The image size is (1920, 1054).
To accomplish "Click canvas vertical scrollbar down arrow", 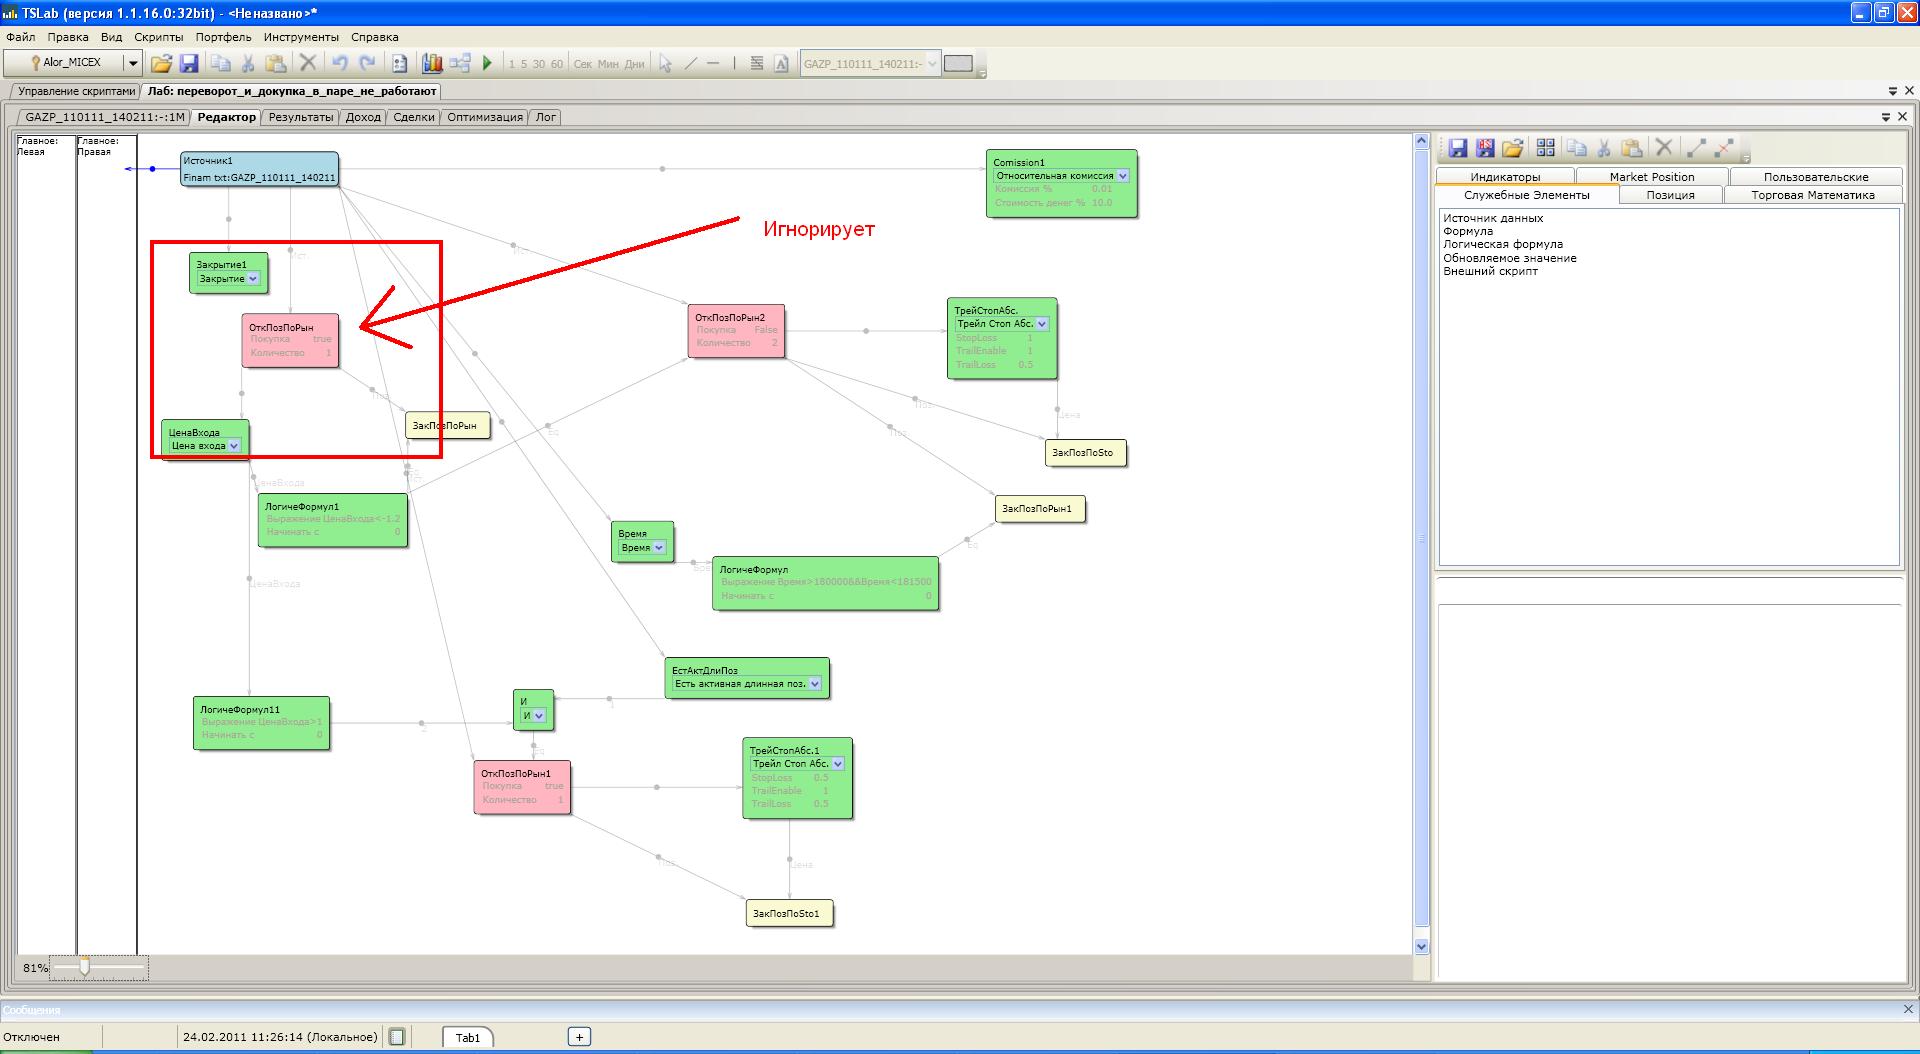I will [x=1422, y=946].
